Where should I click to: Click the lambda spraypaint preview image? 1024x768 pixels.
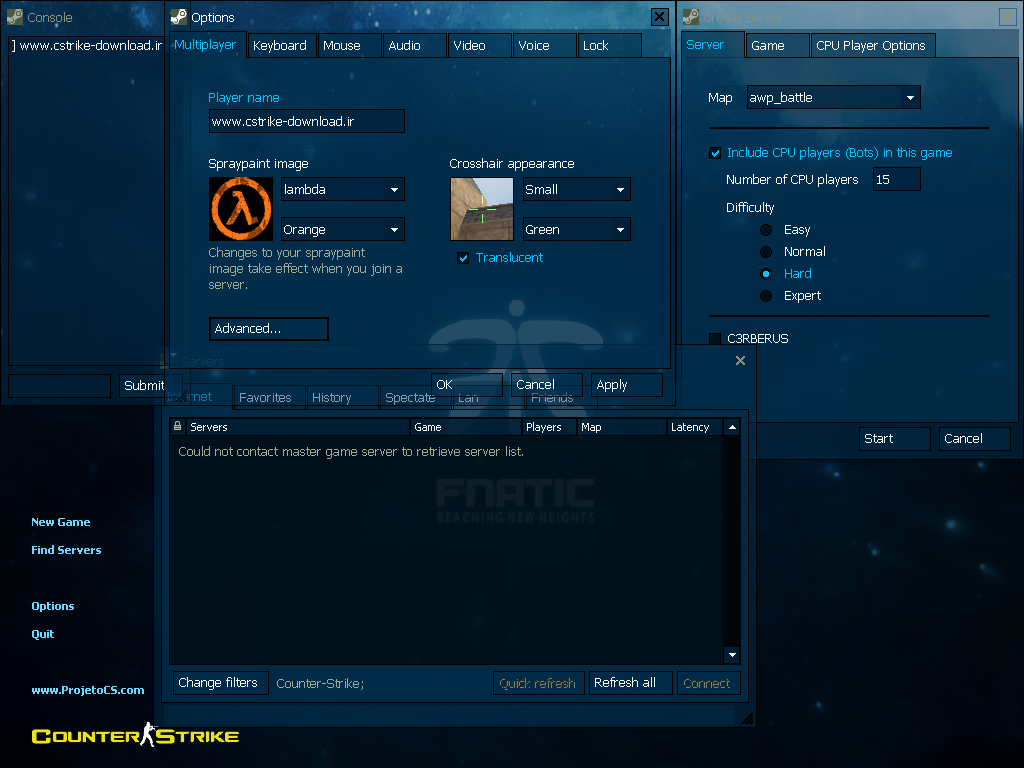pyautogui.click(x=241, y=209)
